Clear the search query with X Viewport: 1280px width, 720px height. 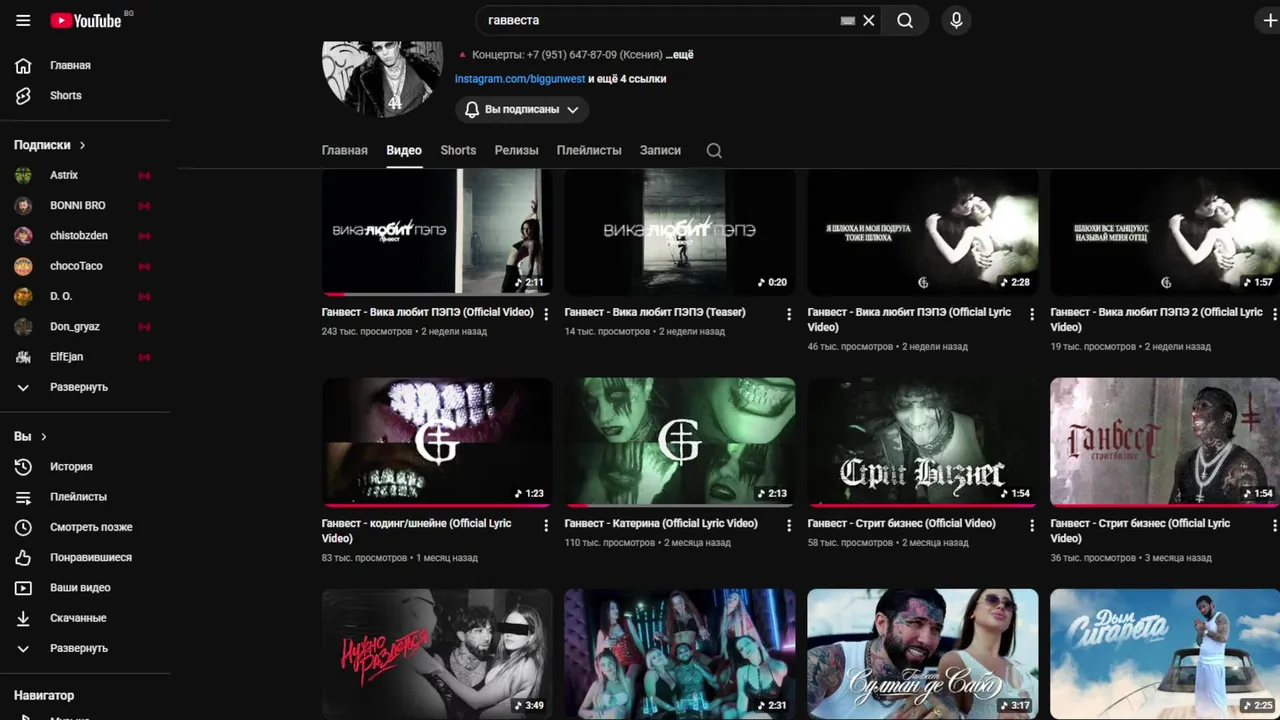pos(869,20)
